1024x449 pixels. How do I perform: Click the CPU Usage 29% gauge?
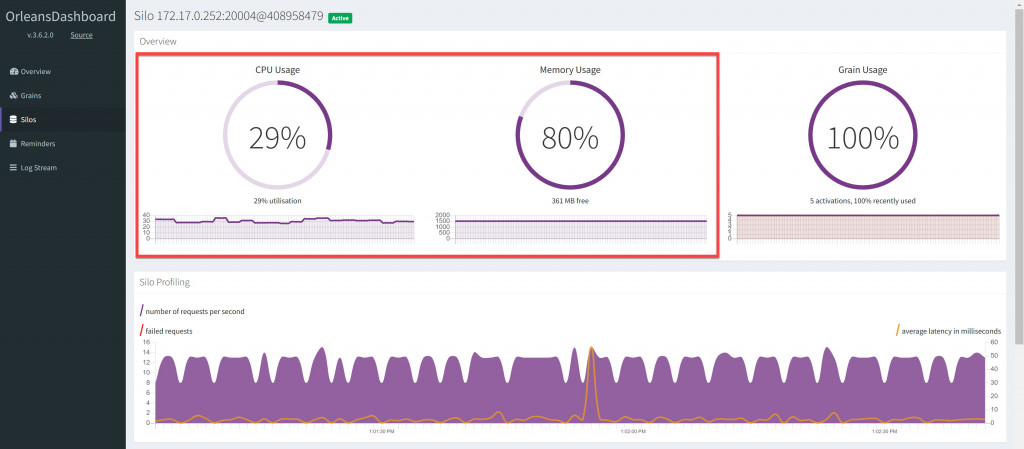pos(278,136)
